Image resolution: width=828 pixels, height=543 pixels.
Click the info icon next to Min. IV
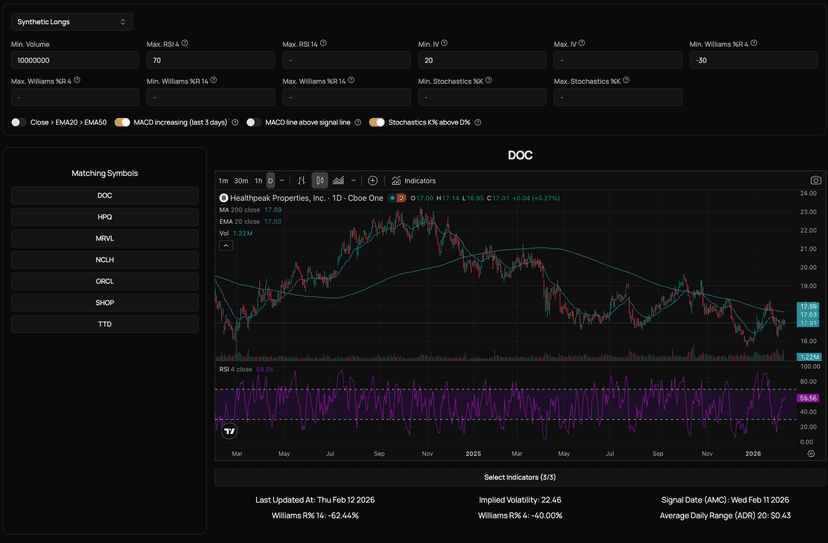point(444,43)
